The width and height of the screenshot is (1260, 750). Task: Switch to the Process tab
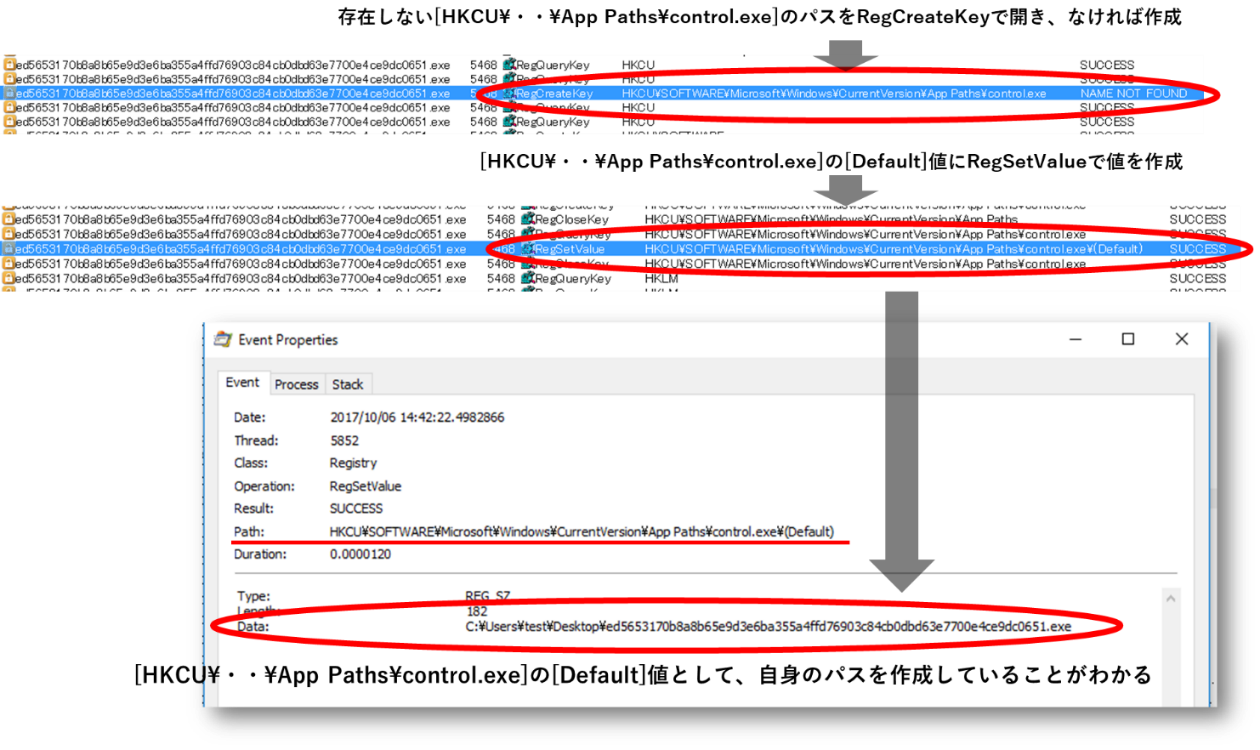(x=297, y=384)
